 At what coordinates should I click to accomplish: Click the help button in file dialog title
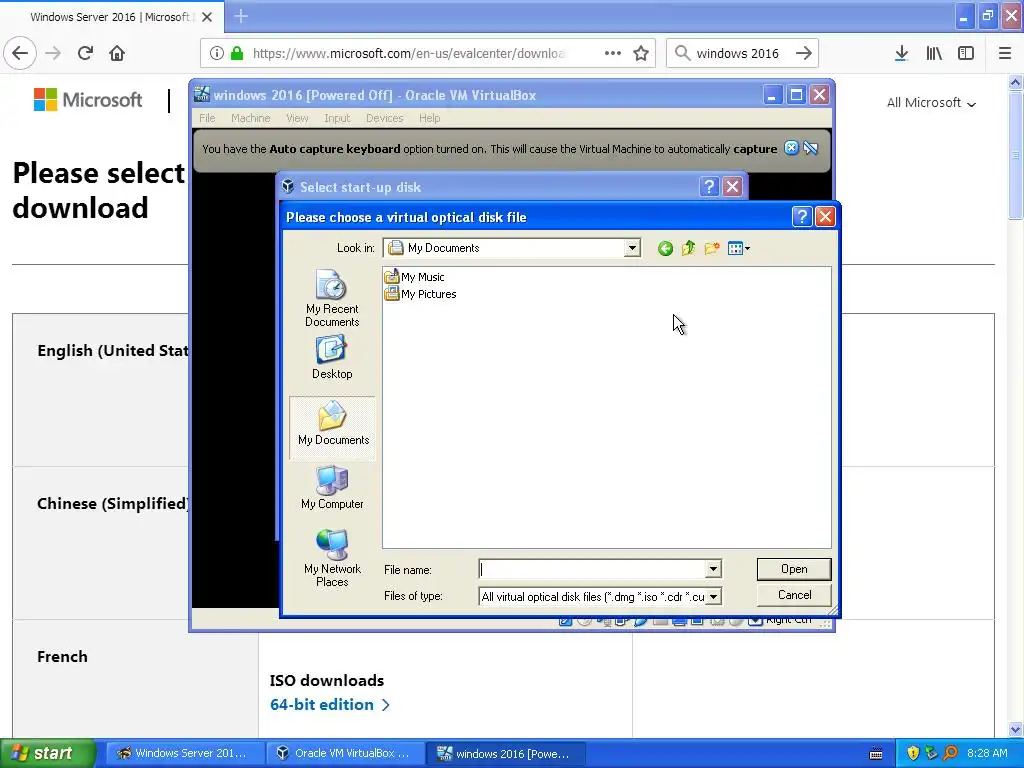801,217
